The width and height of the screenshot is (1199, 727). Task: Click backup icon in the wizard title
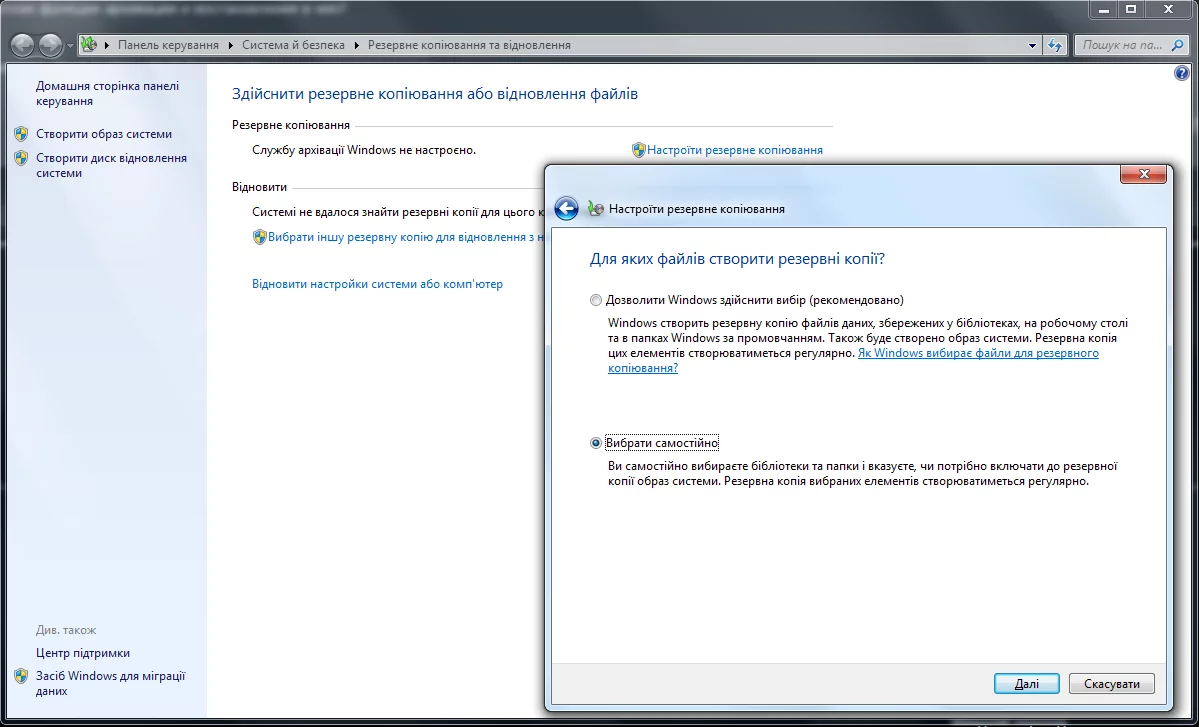pos(595,208)
